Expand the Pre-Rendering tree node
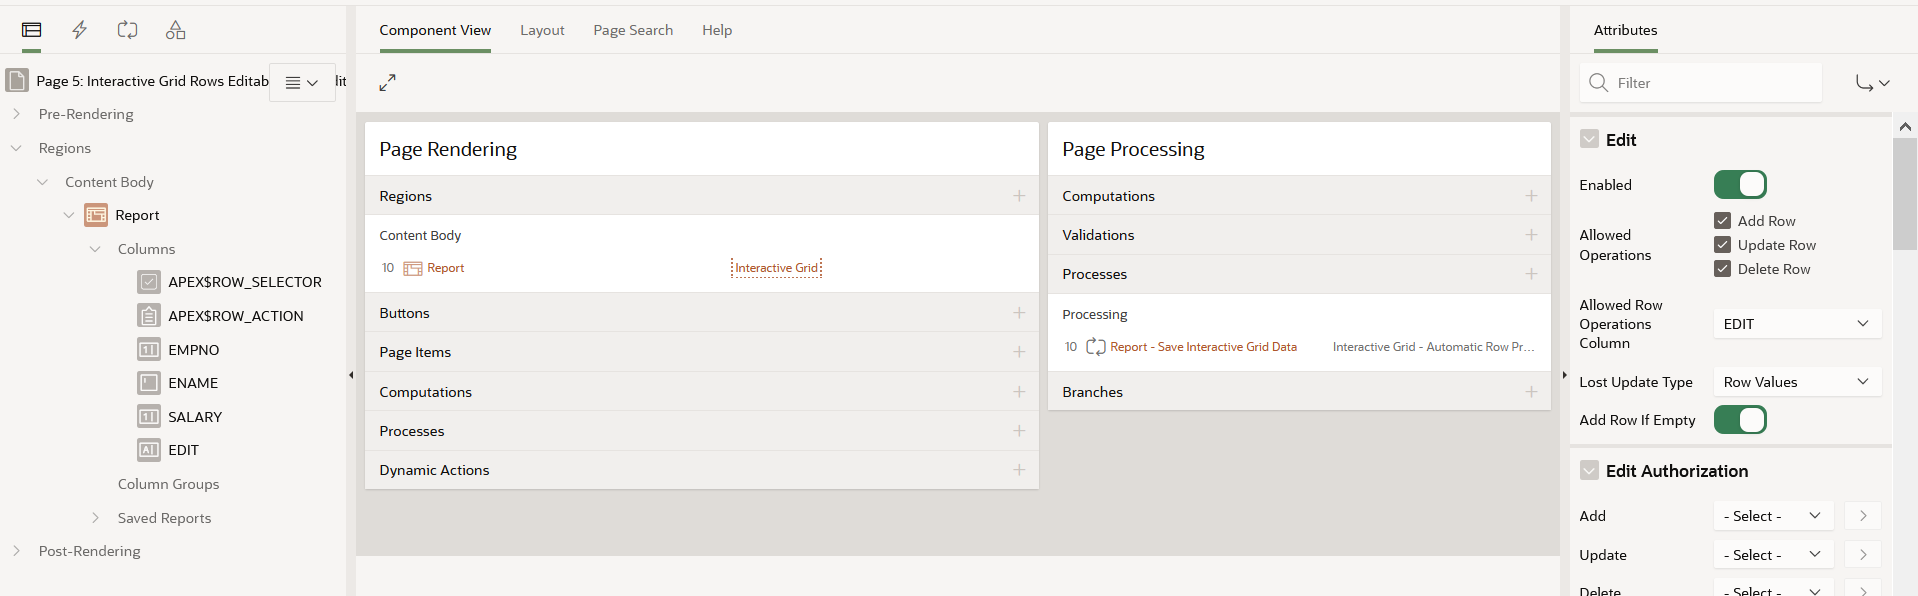This screenshot has height=596, width=1918. (x=16, y=114)
